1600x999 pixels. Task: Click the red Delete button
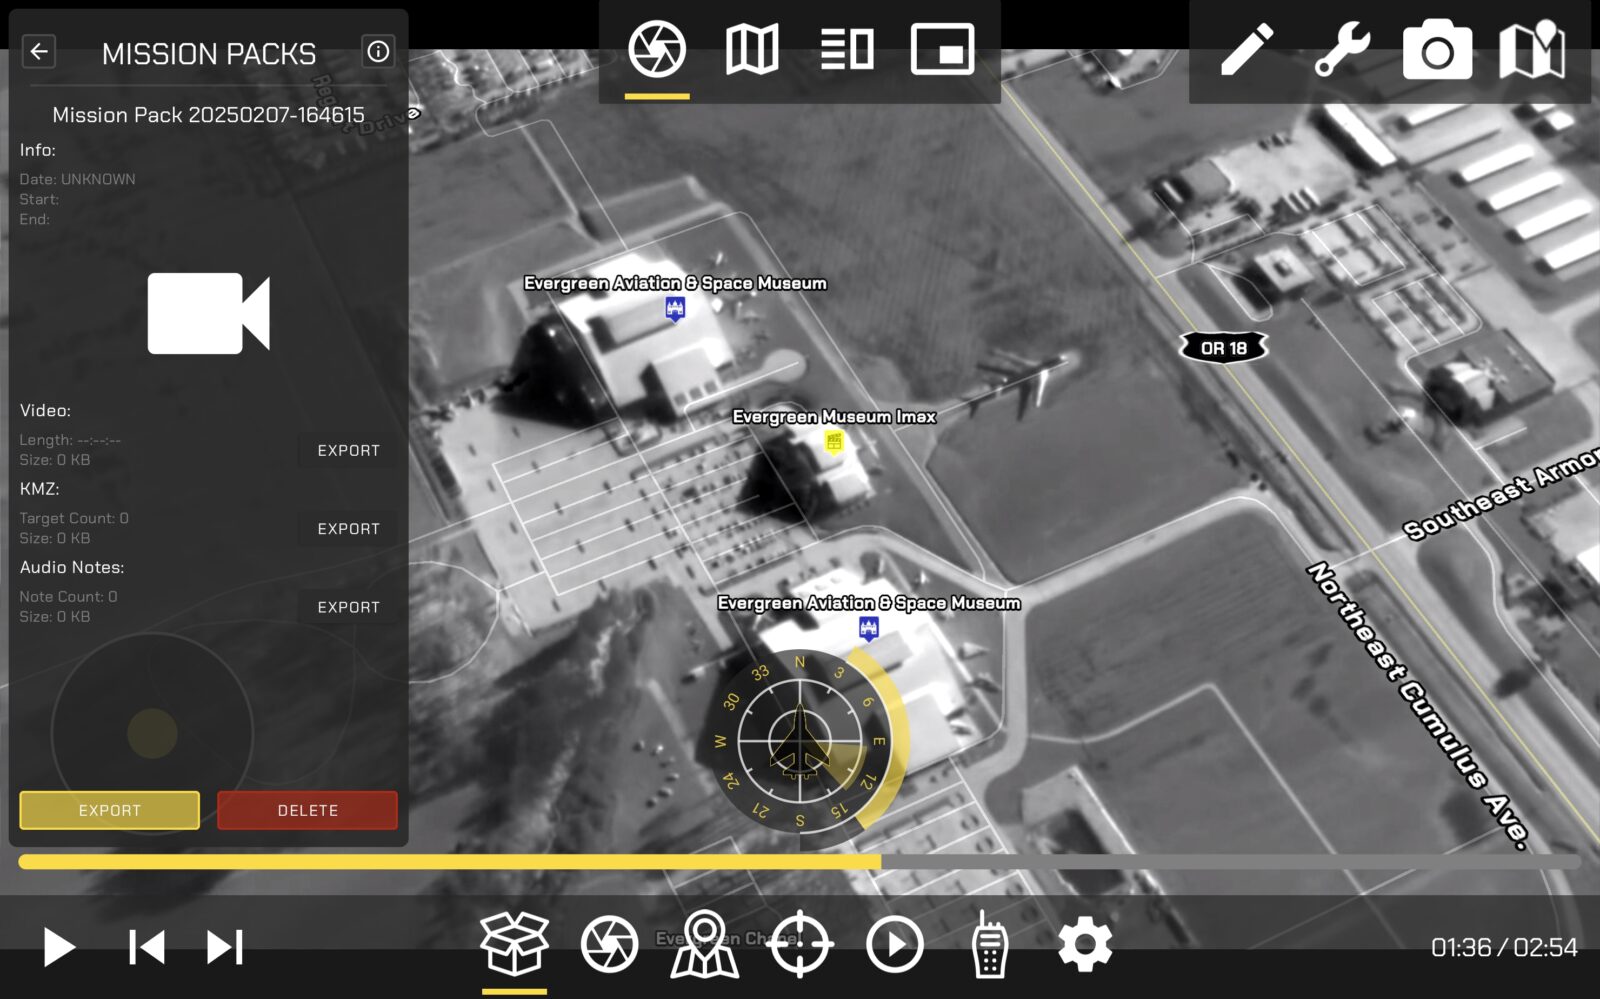pyautogui.click(x=307, y=811)
